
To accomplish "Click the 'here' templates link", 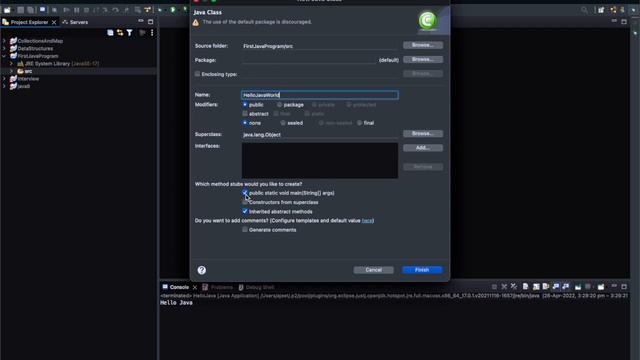I will point(367,221).
